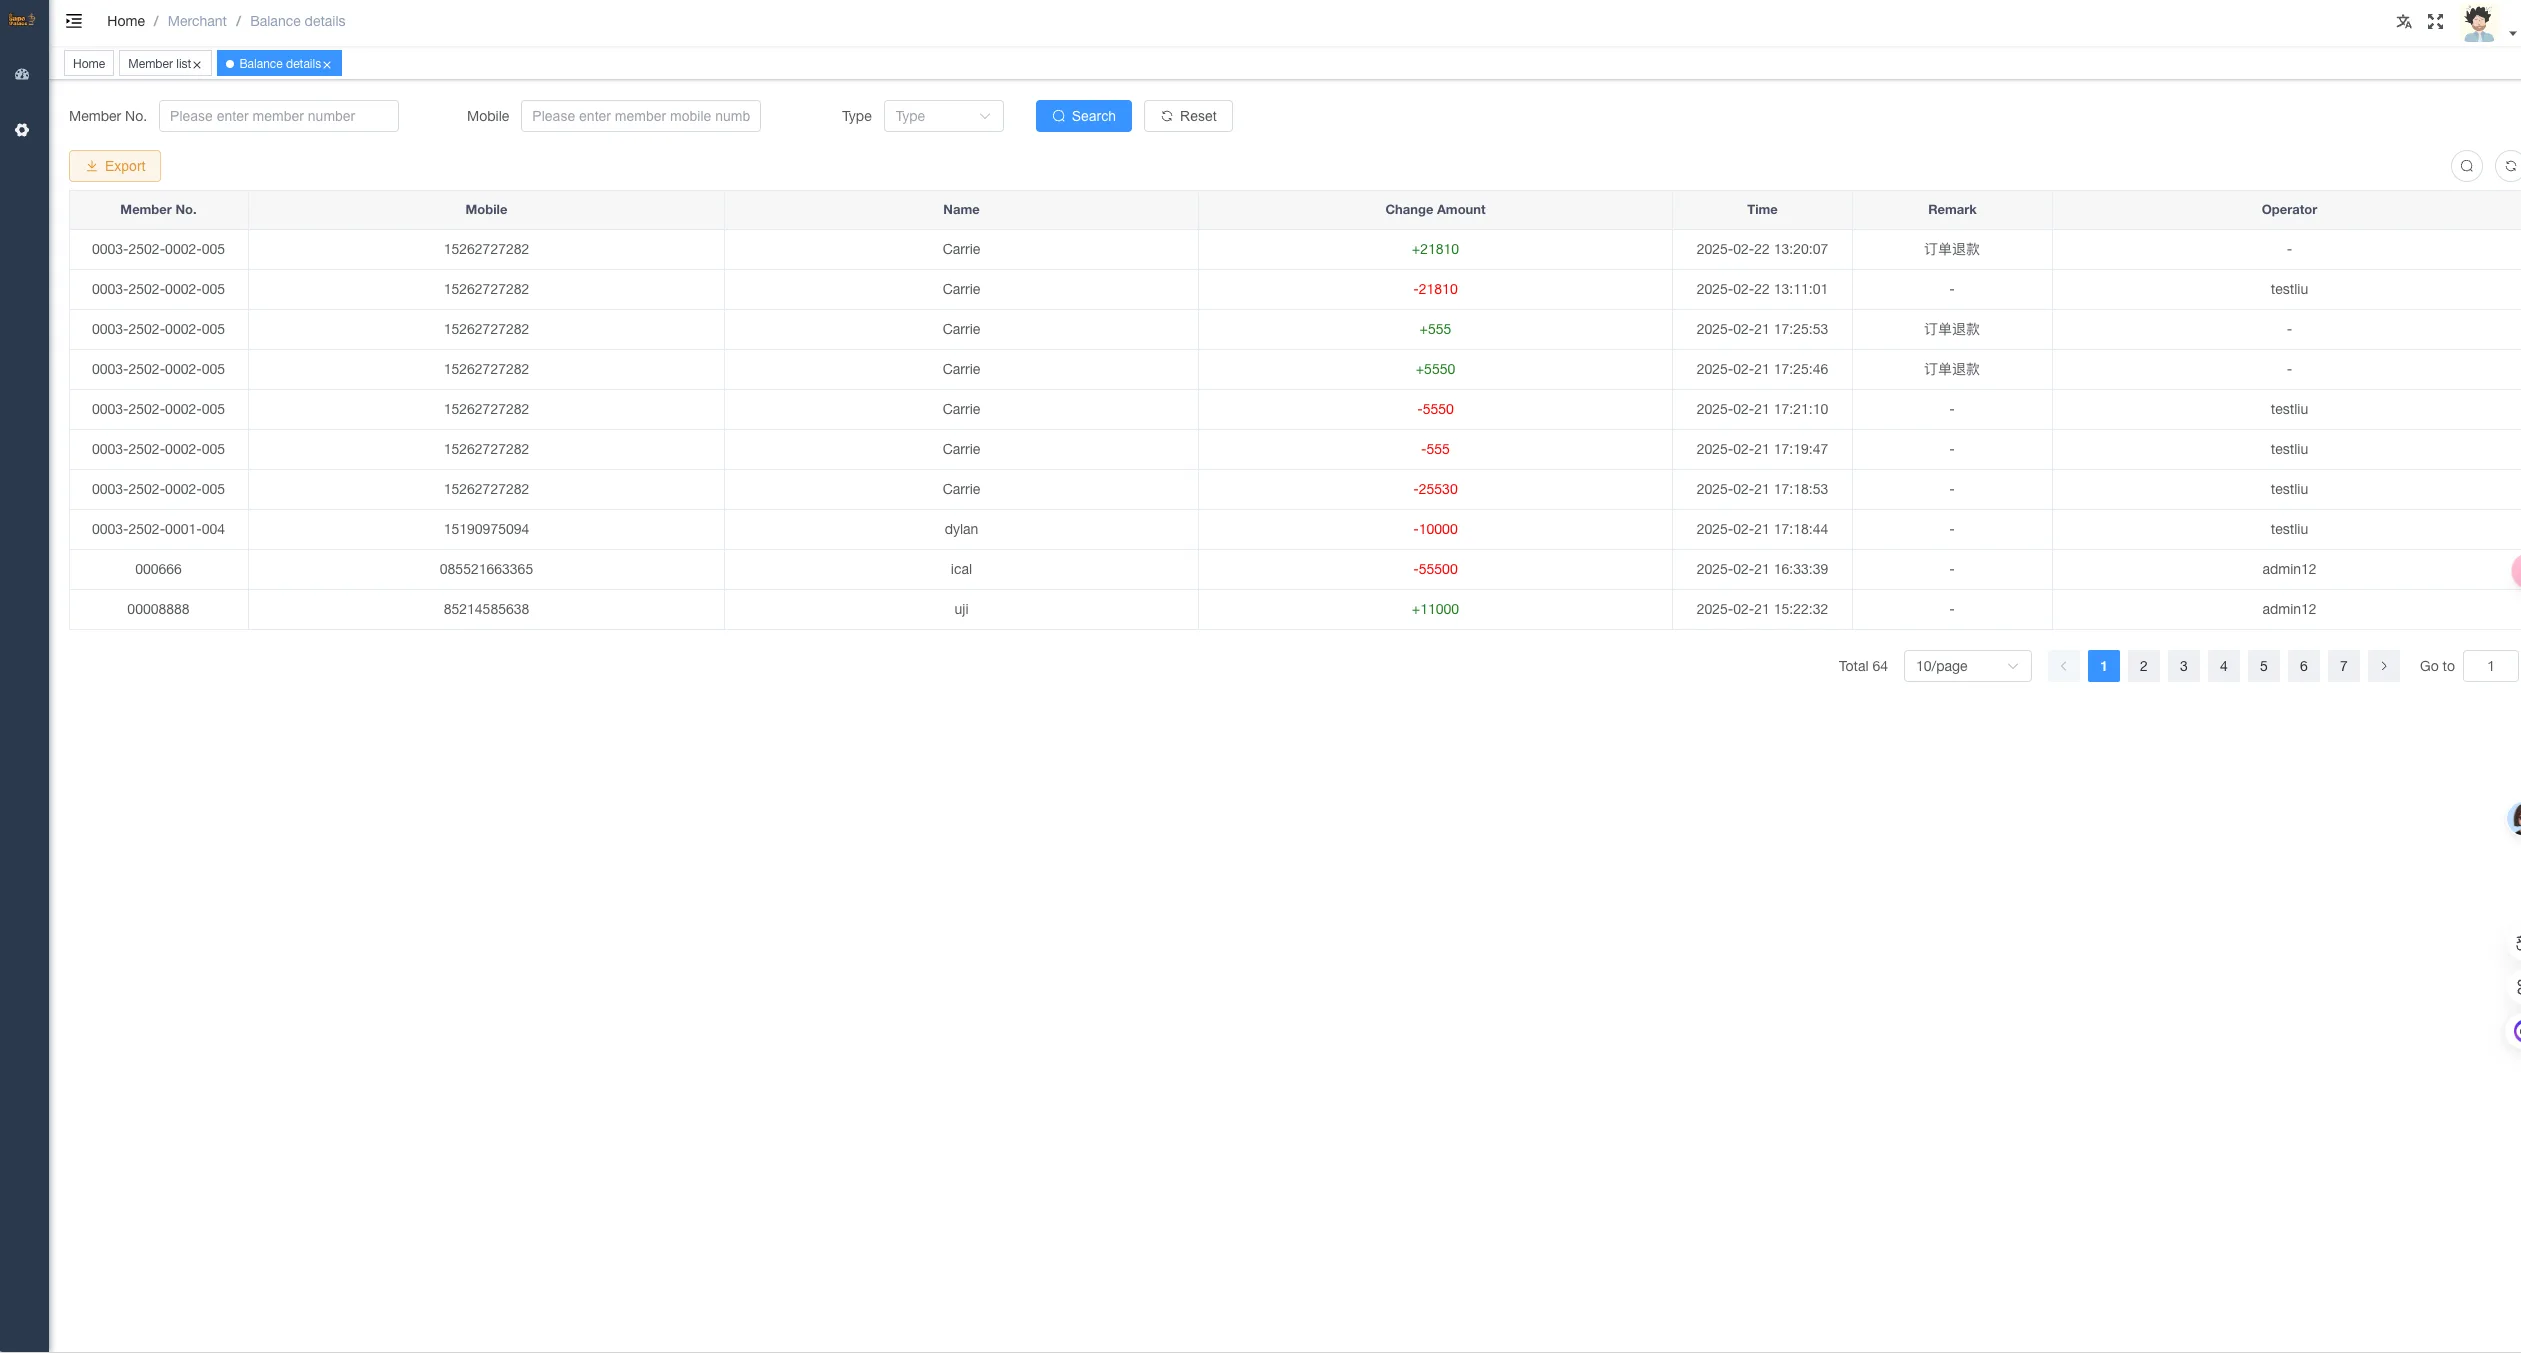Jump to page 3

tap(2184, 666)
